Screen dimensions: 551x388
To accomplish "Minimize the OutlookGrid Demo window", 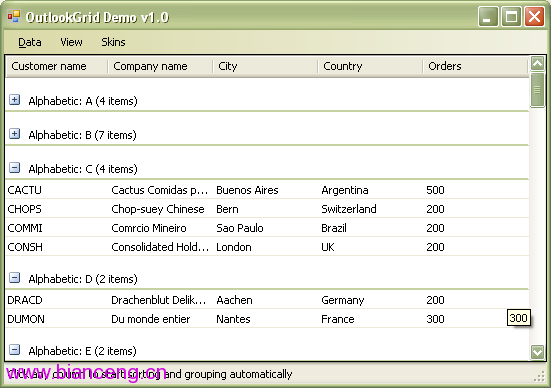I will click(x=488, y=17).
